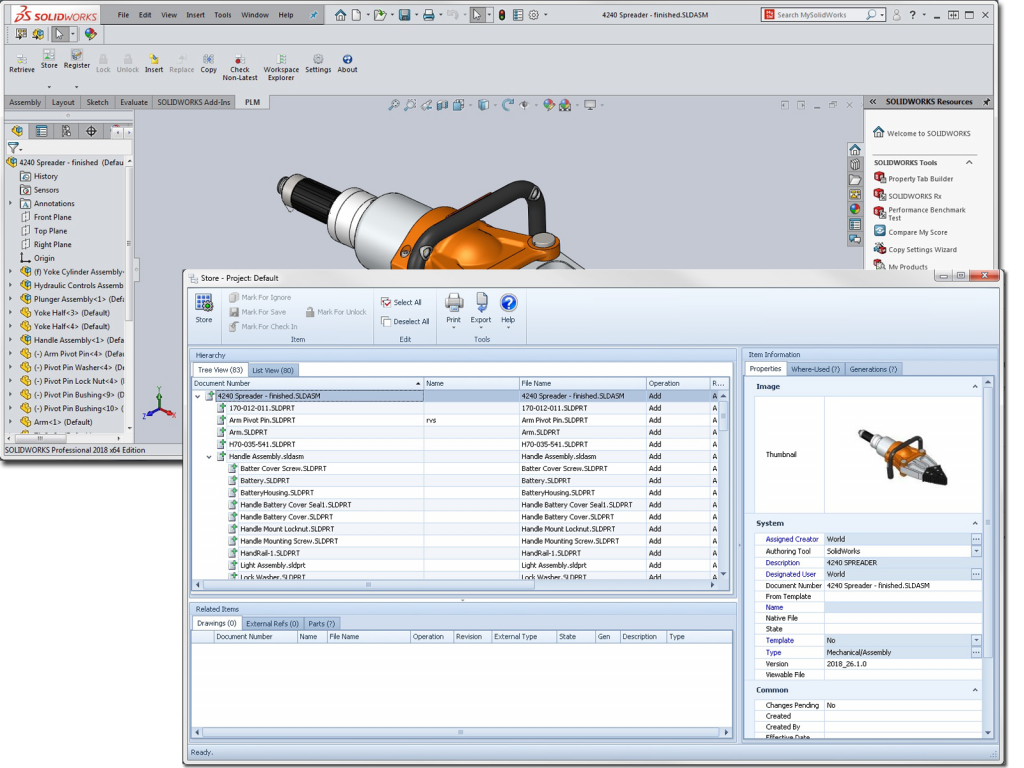Click Compare My Score link
This screenshot has width=1024, height=768.
tap(918, 232)
